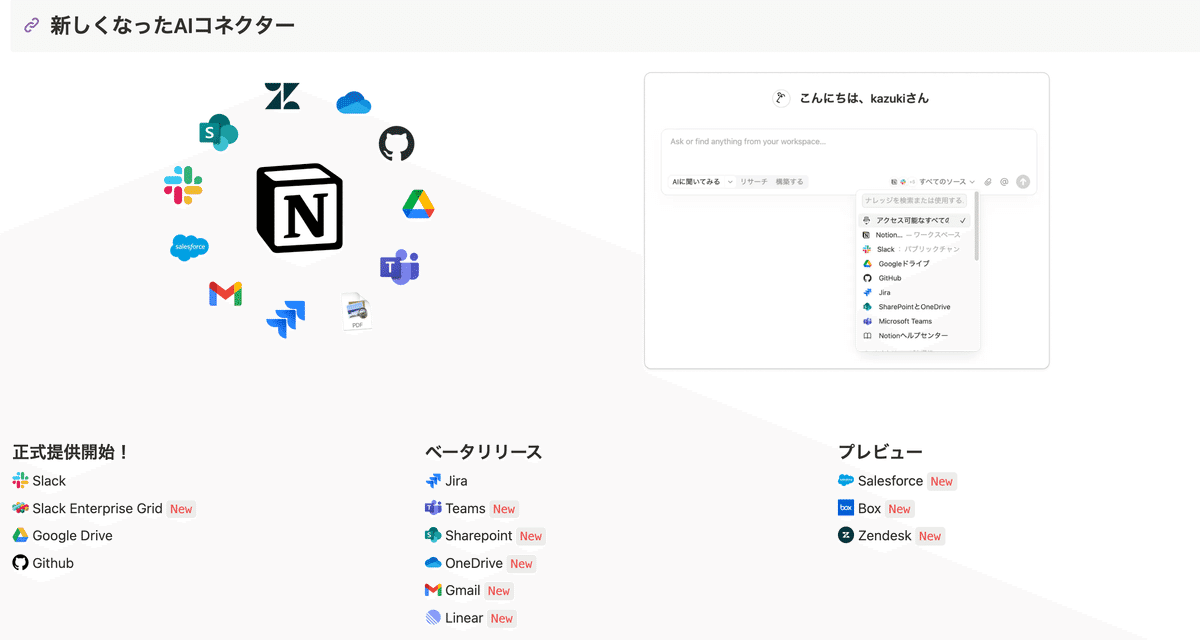This screenshot has width=1200, height=640.
Task: Open the すべてのソース dropdown
Action: coord(946,182)
